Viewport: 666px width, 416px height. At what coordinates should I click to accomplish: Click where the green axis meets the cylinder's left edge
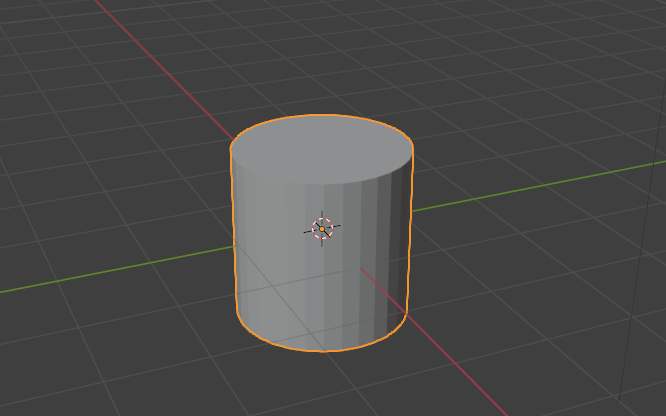coord(234,247)
